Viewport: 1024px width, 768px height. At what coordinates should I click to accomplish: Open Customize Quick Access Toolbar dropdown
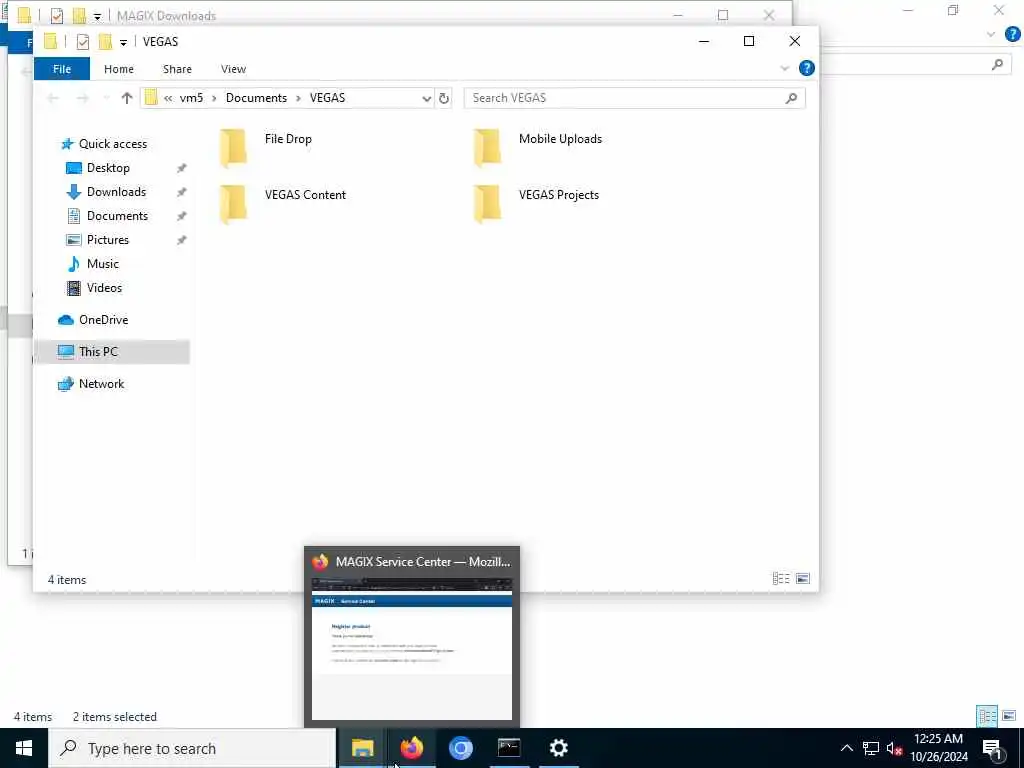coord(123,42)
